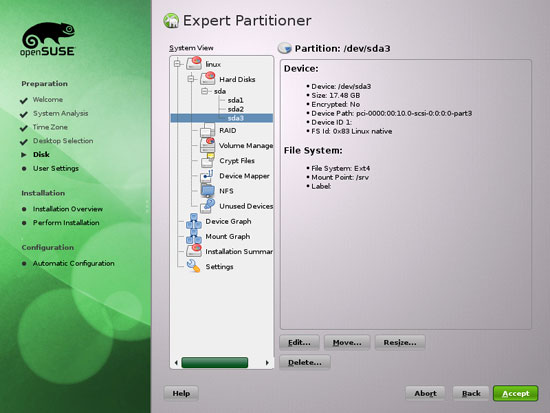Click the Crypt Files icon

click(x=208, y=160)
